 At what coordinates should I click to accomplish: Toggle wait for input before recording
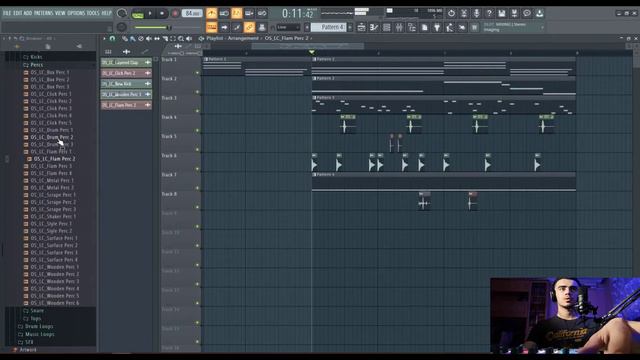tap(224, 13)
